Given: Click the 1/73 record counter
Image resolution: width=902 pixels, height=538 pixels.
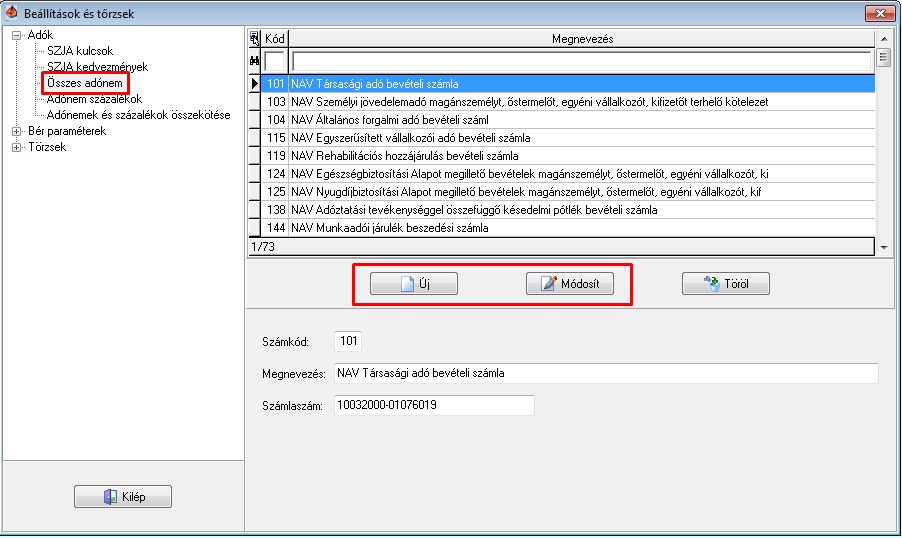Looking at the screenshot, I should click(x=263, y=247).
